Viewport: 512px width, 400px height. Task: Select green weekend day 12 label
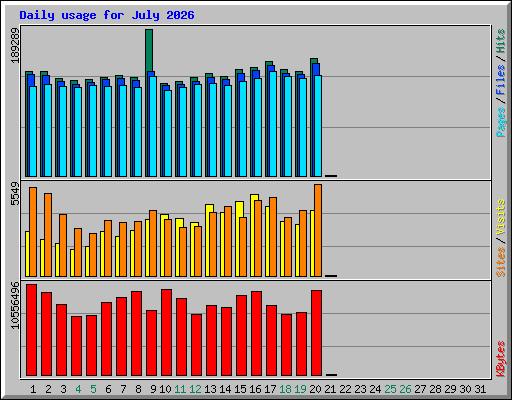pos(195,389)
